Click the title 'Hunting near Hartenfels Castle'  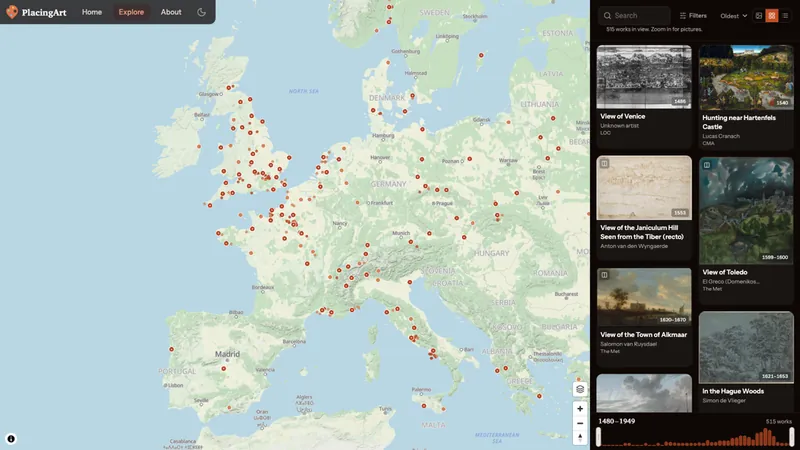point(739,122)
